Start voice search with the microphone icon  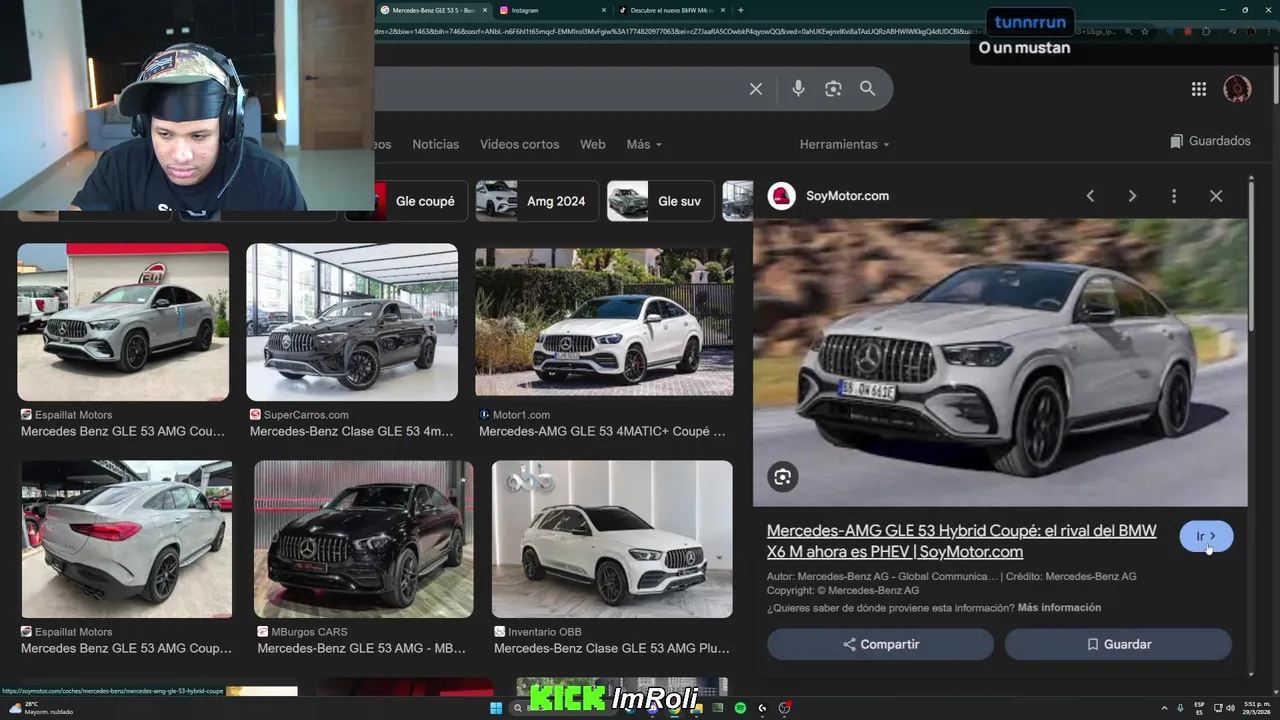pyautogui.click(x=798, y=89)
